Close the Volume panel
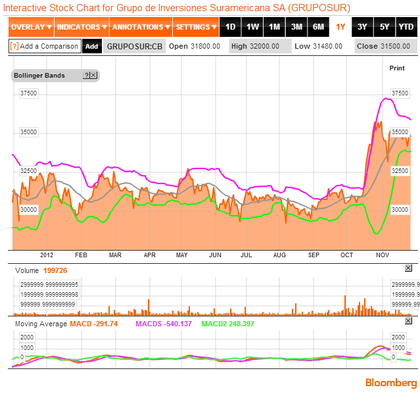The image size is (420, 398). [x=408, y=268]
